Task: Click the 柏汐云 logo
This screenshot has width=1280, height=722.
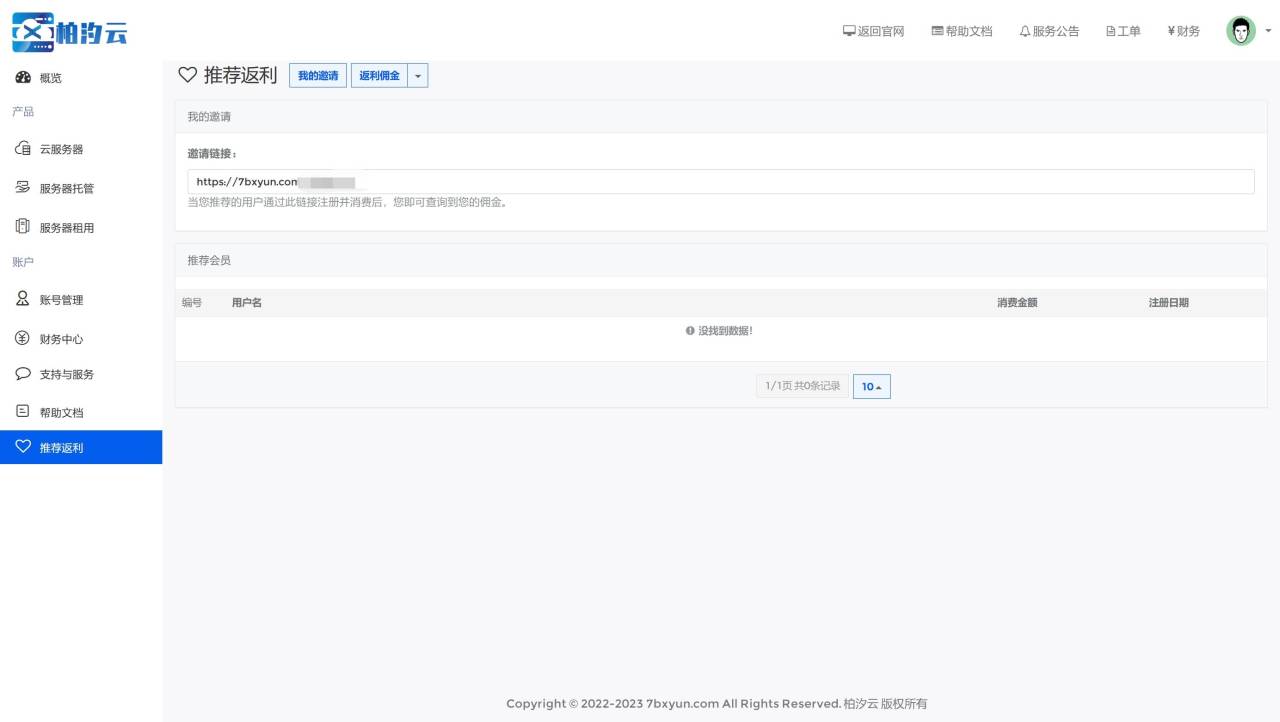Action: coord(70,32)
